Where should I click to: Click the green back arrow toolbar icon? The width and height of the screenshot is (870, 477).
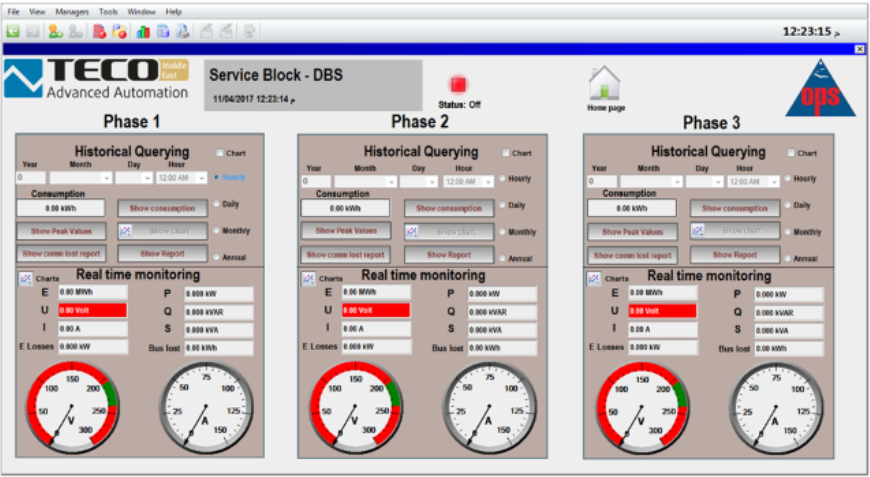click(x=13, y=31)
